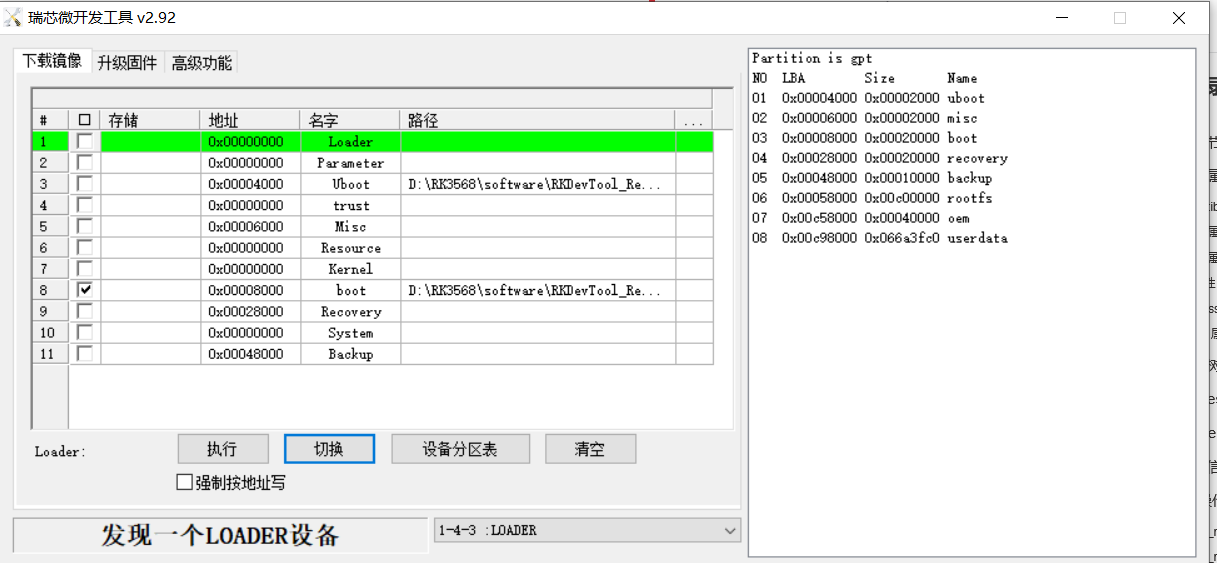Check the Misc row checkbox
Image resolution: width=1217 pixels, height=563 pixels.
[x=85, y=226]
